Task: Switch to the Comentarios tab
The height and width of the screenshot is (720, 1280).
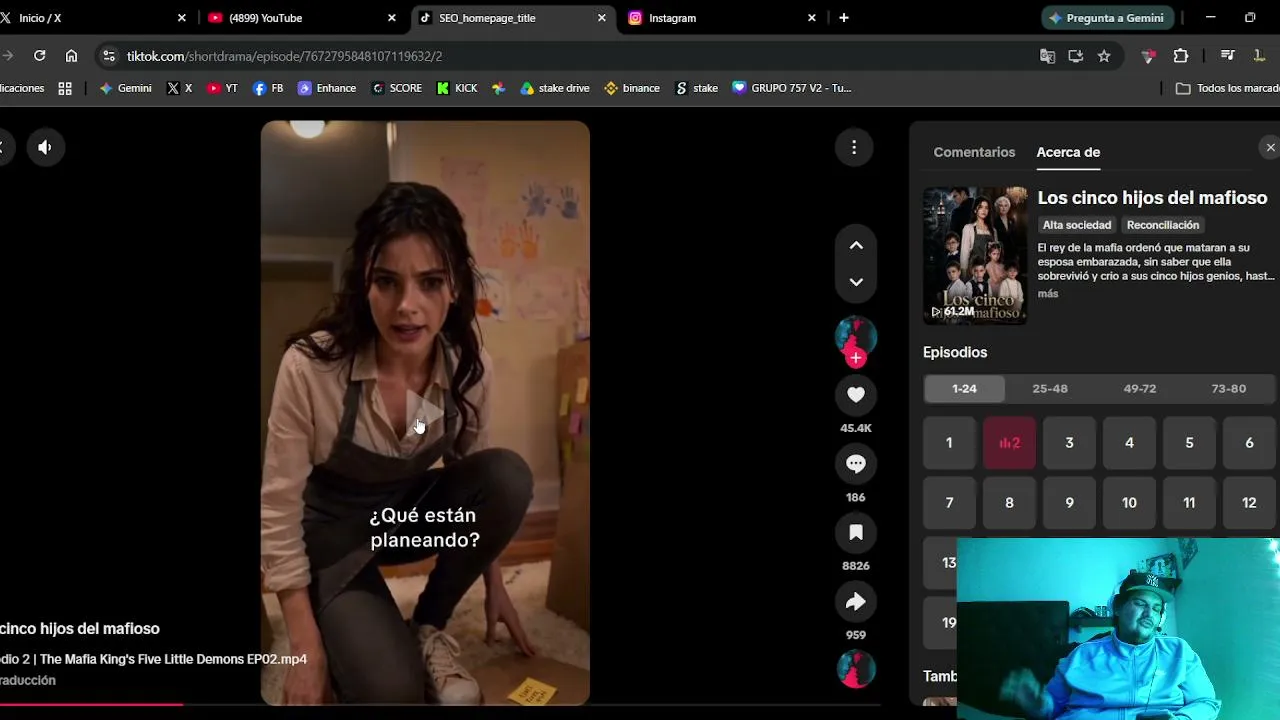Action: (974, 152)
